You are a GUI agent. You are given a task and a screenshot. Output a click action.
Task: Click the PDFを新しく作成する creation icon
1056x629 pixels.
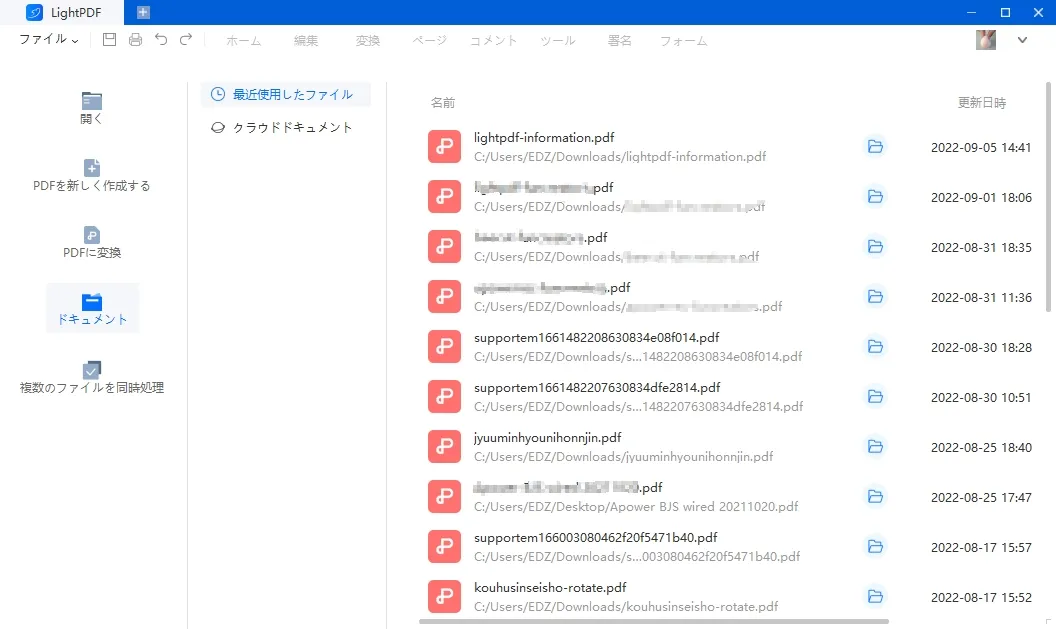click(92, 168)
